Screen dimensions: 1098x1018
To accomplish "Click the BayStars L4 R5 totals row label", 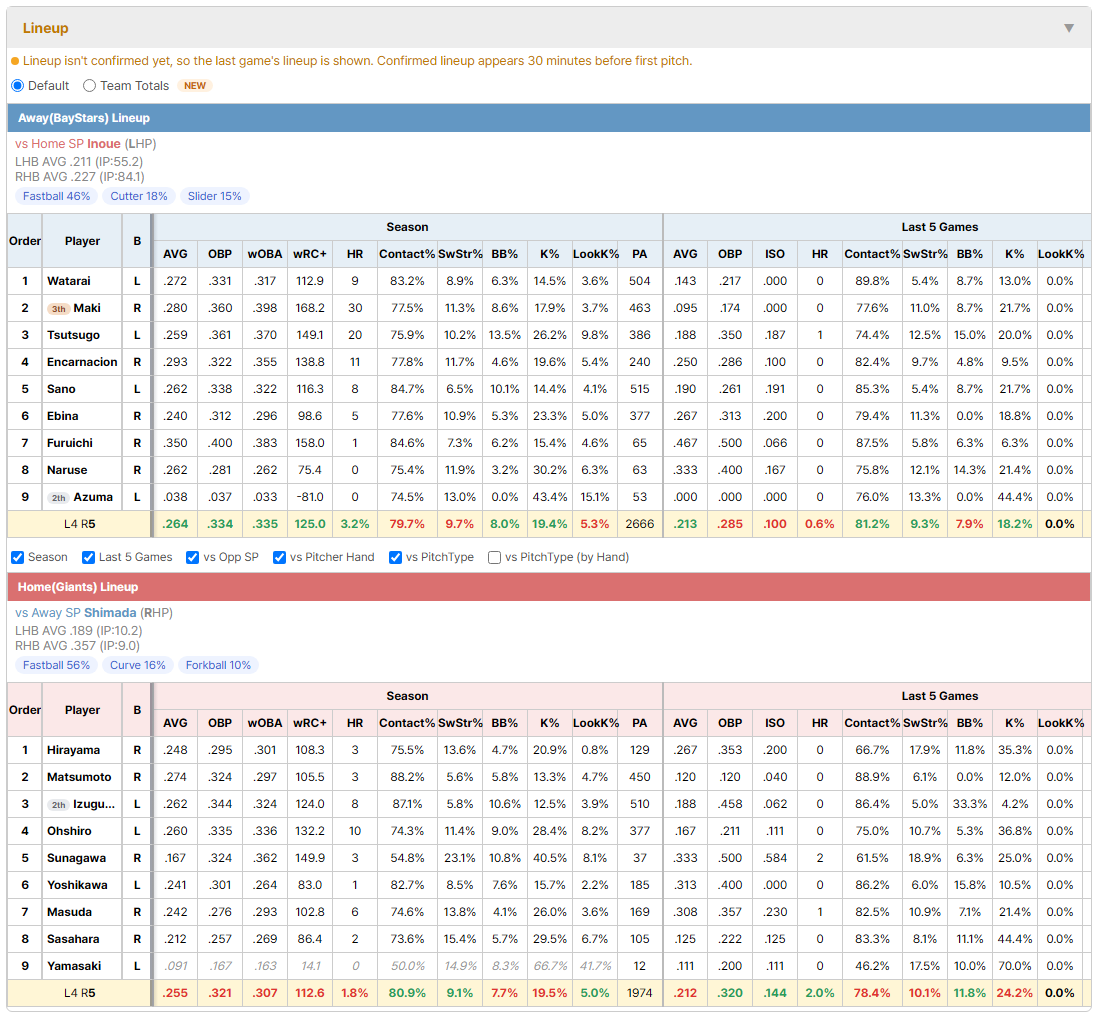I will point(79,524).
